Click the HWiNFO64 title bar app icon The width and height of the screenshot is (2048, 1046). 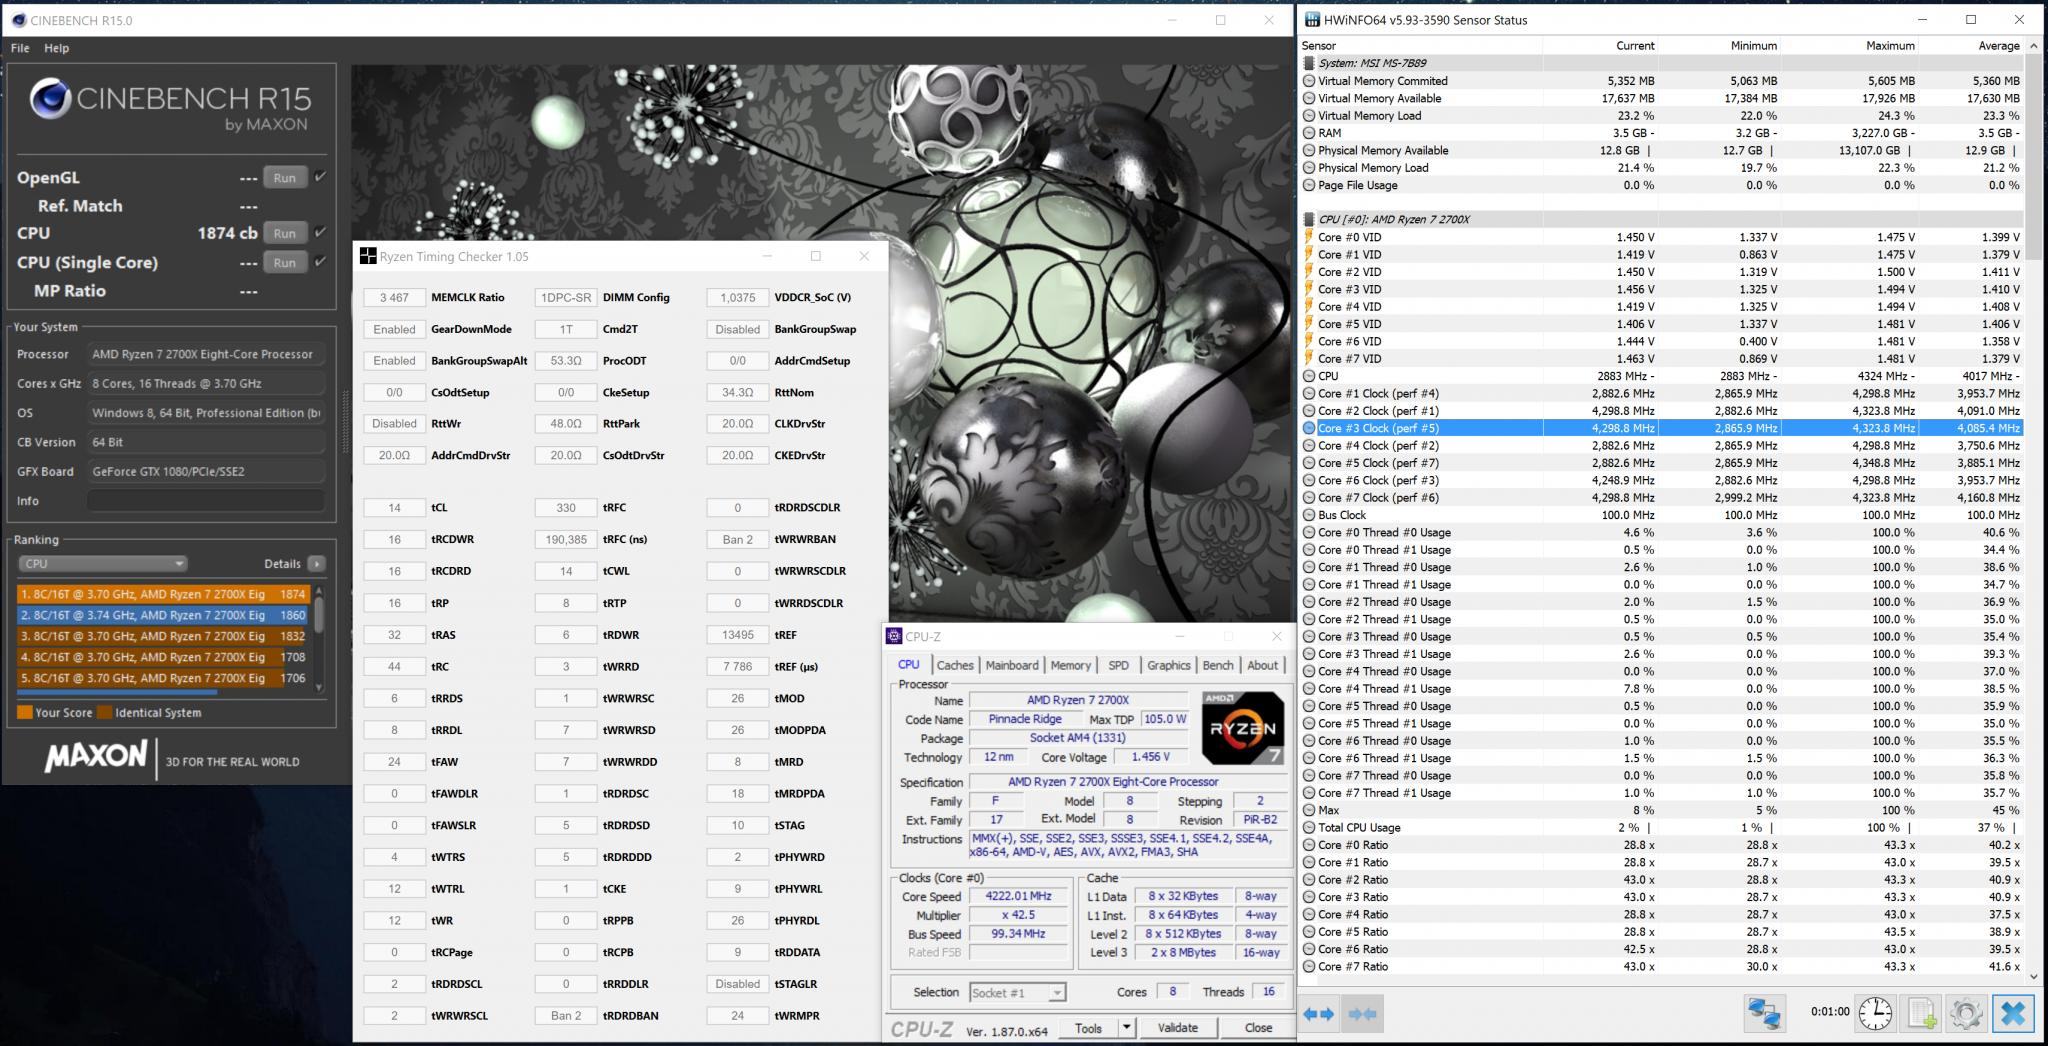[1313, 19]
